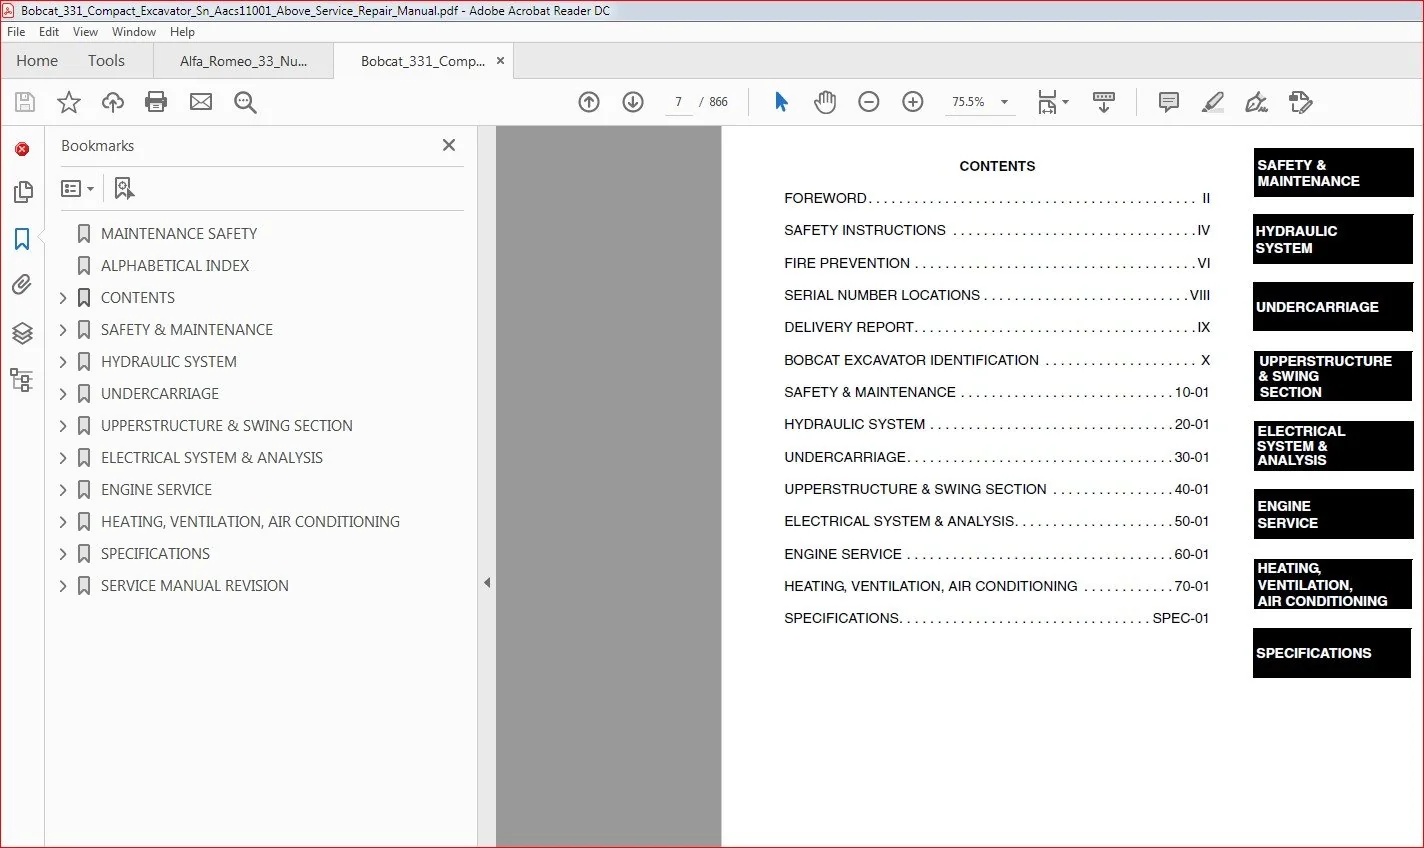Click SPECIFICATIONS black page tab
The height and width of the screenshot is (848, 1424).
pos(1332,653)
